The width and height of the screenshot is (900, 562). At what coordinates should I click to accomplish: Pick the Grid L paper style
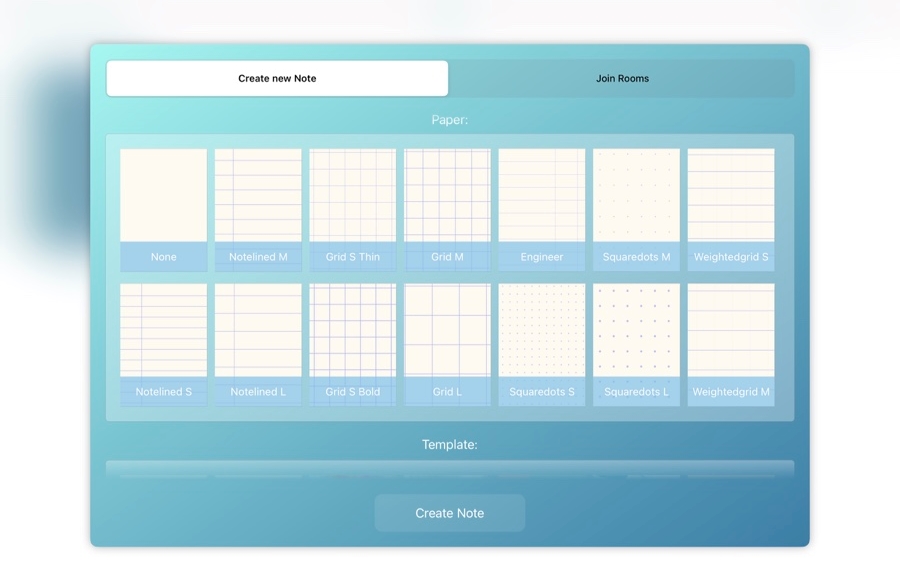pyautogui.click(x=447, y=344)
